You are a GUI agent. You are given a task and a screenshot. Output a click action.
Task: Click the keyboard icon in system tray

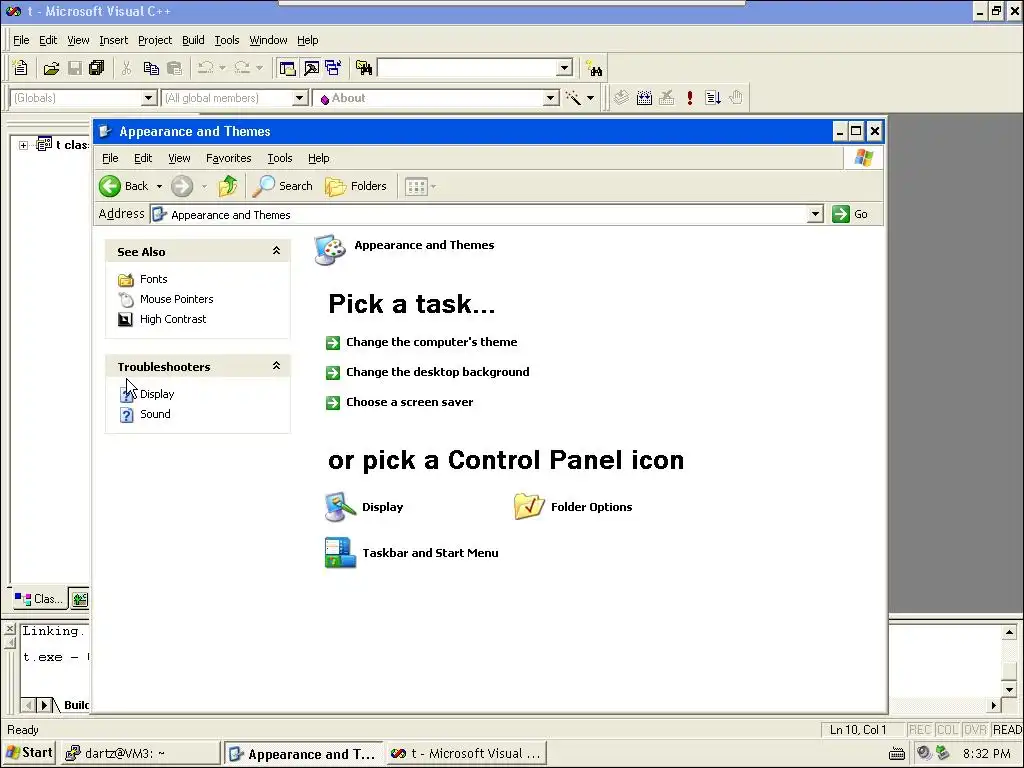[x=897, y=754]
